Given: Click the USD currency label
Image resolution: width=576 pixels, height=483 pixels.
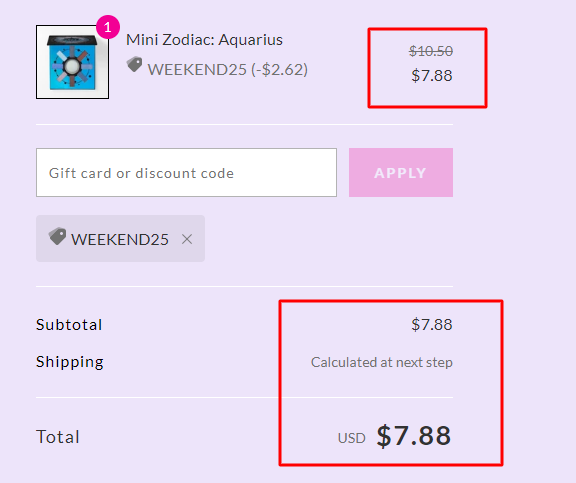Looking at the screenshot, I should point(352,438).
